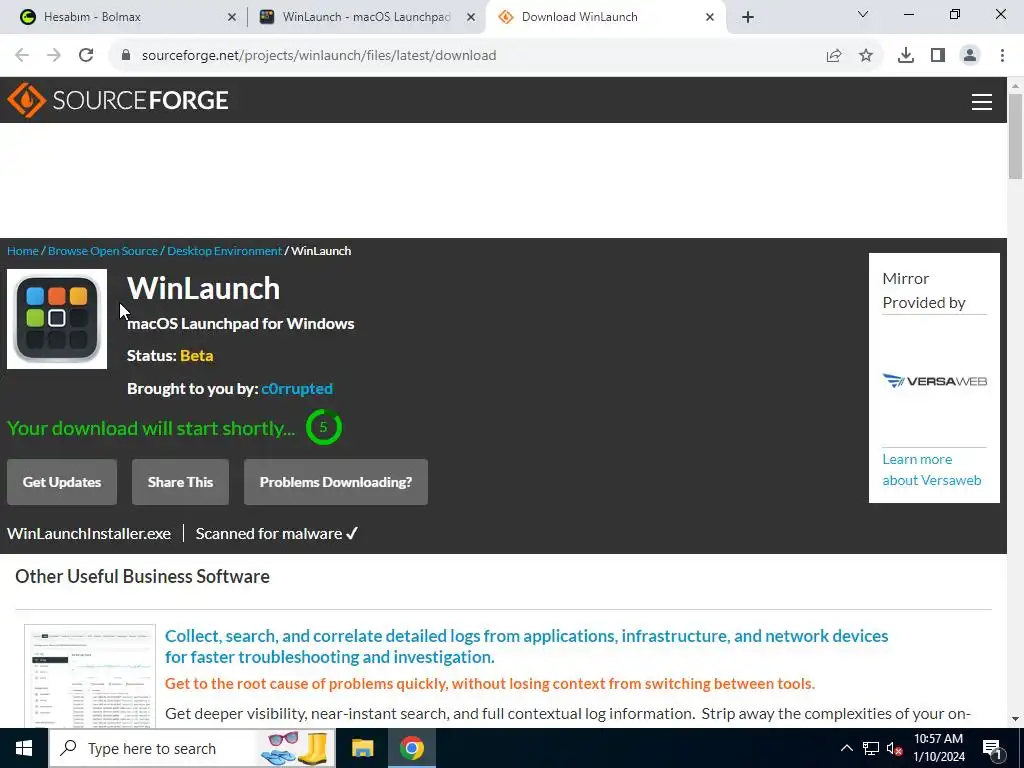Viewport: 1024px width, 768px height.
Task: Click the SourceForge flame logo
Action: tap(26, 100)
